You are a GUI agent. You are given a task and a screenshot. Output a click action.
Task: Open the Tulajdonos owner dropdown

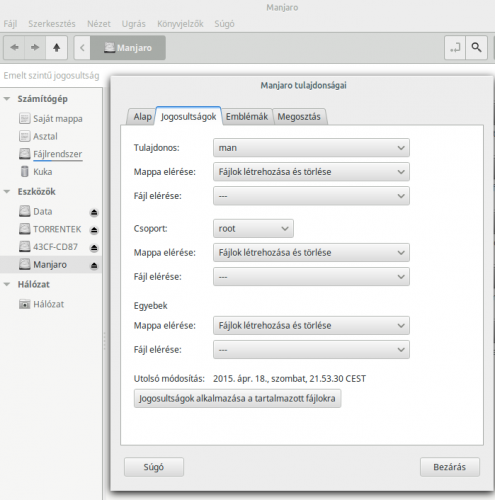click(311, 148)
